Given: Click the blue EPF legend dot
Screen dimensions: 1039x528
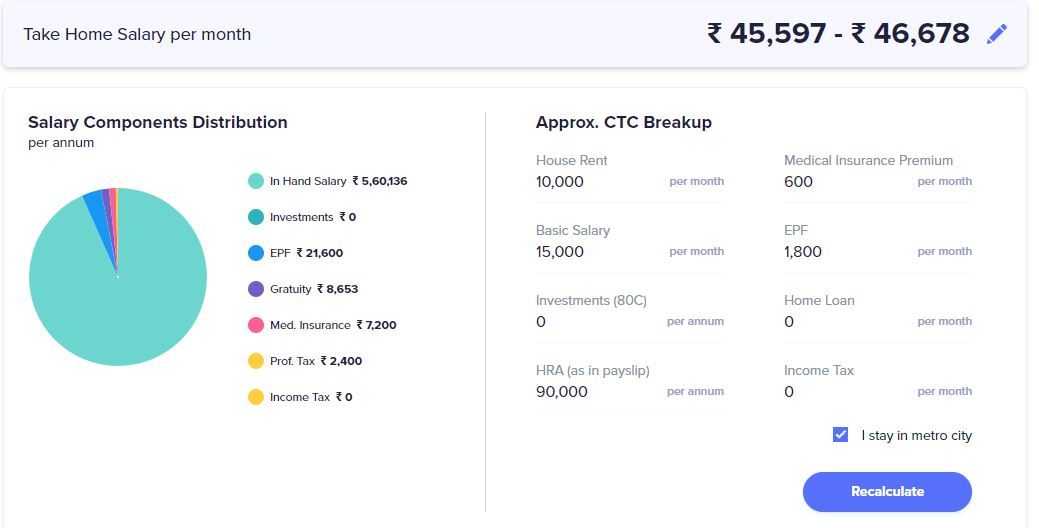Looking at the screenshot, I should point(256,253).
